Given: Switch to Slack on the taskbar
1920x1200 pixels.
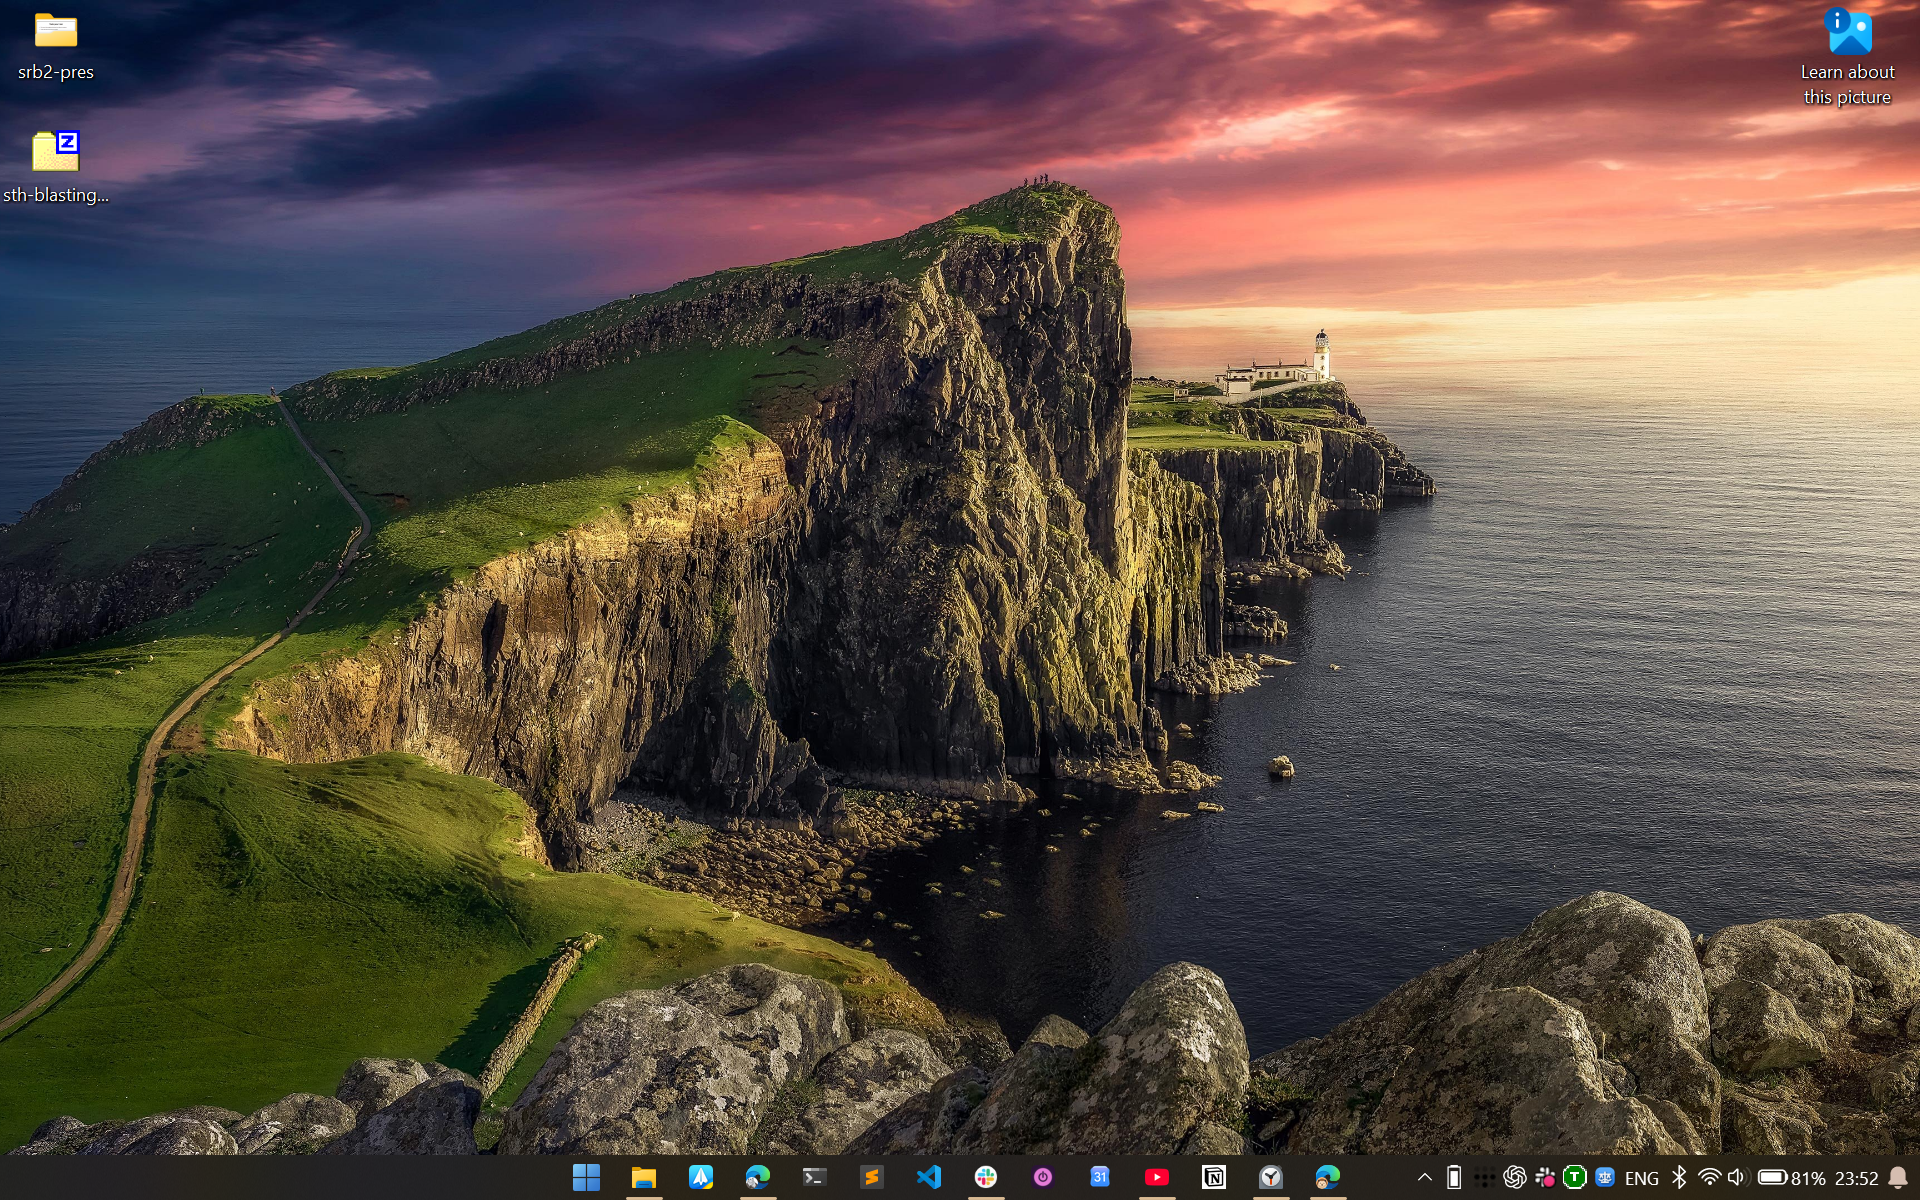Looking at the screenshot, I should pos(985,1177).
